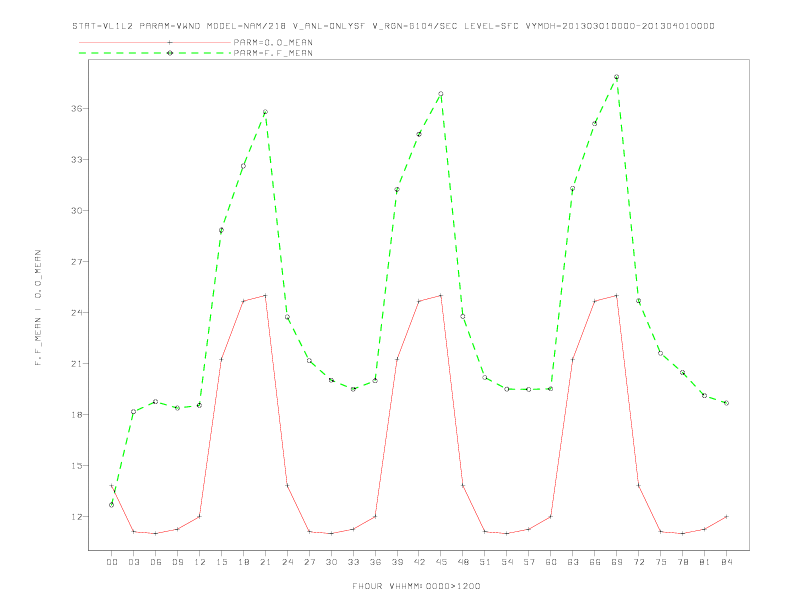The width and height of the screenshot is (792, 612).
Task: Click the x-axis tick label 42
Action: 419,562
